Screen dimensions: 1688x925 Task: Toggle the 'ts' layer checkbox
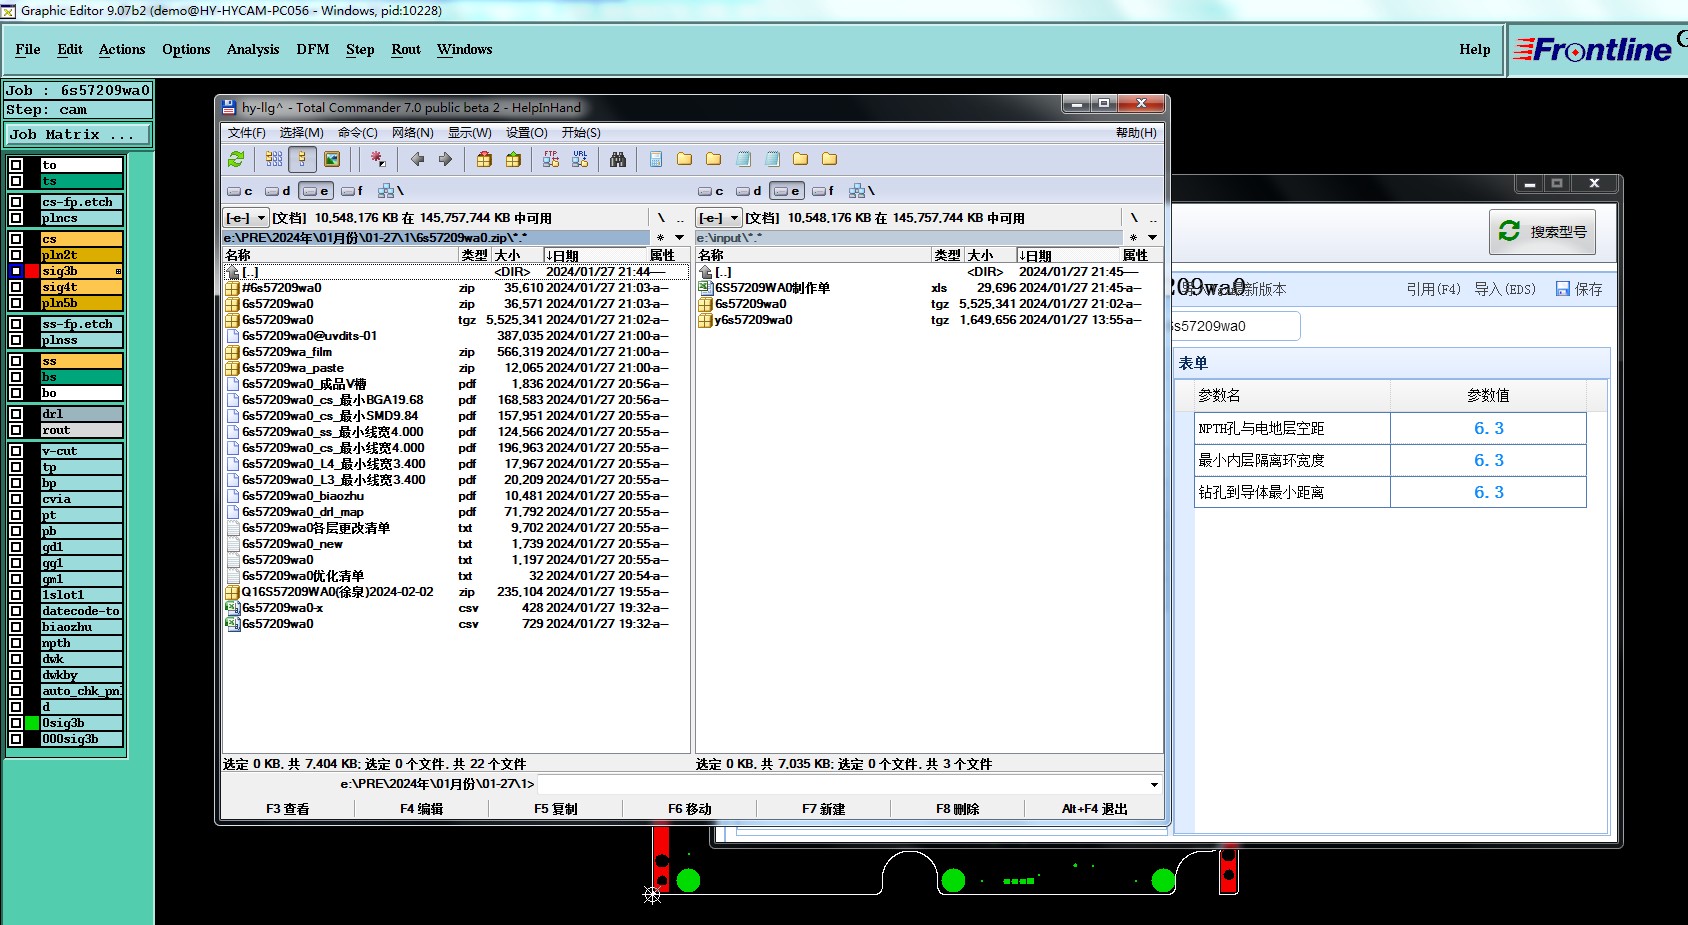tap(16, 181)
